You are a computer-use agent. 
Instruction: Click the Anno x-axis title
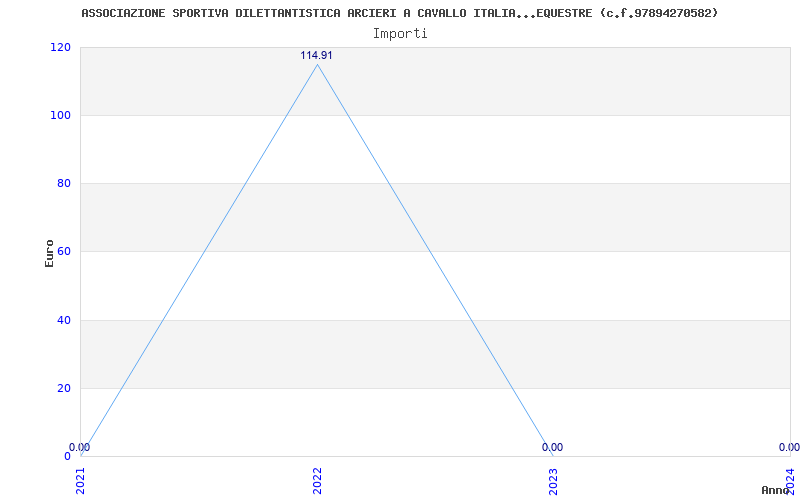coord(775,490)
